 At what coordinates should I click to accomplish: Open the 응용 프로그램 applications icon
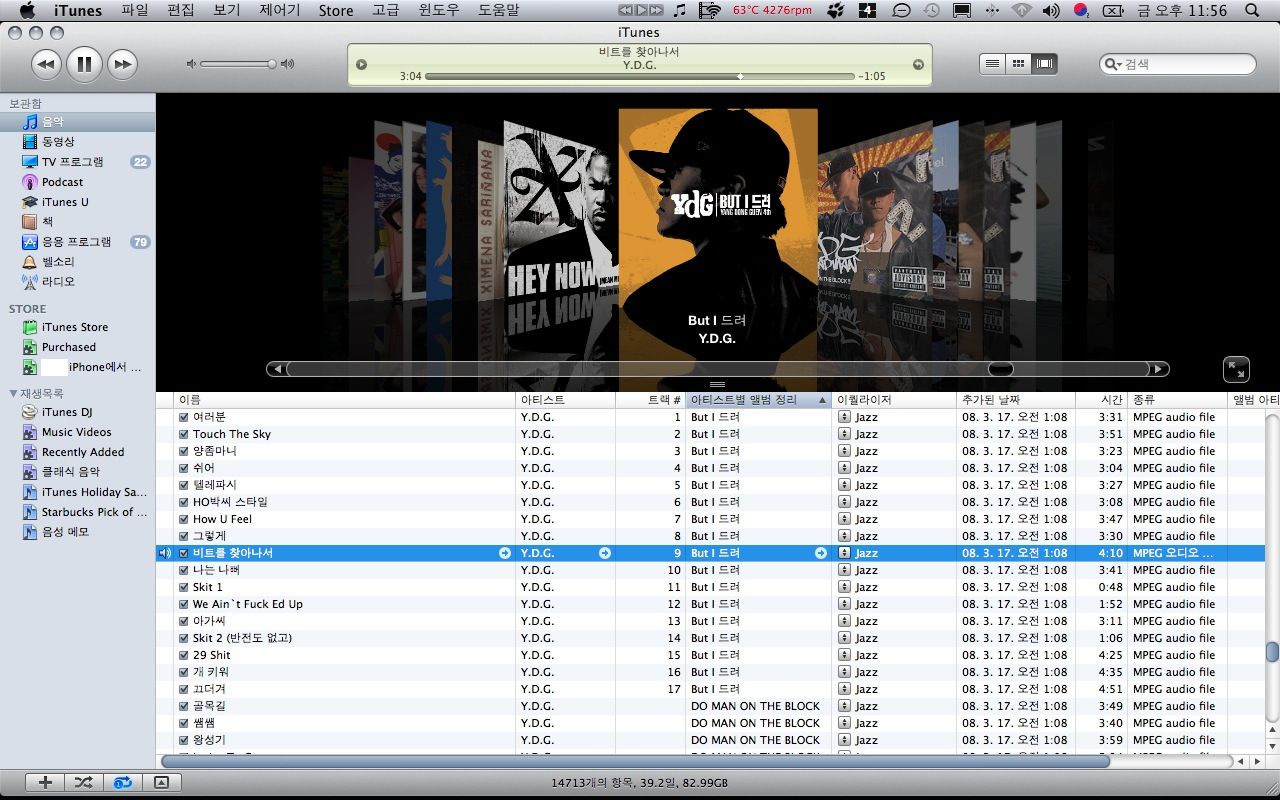(x=30, y=242)
